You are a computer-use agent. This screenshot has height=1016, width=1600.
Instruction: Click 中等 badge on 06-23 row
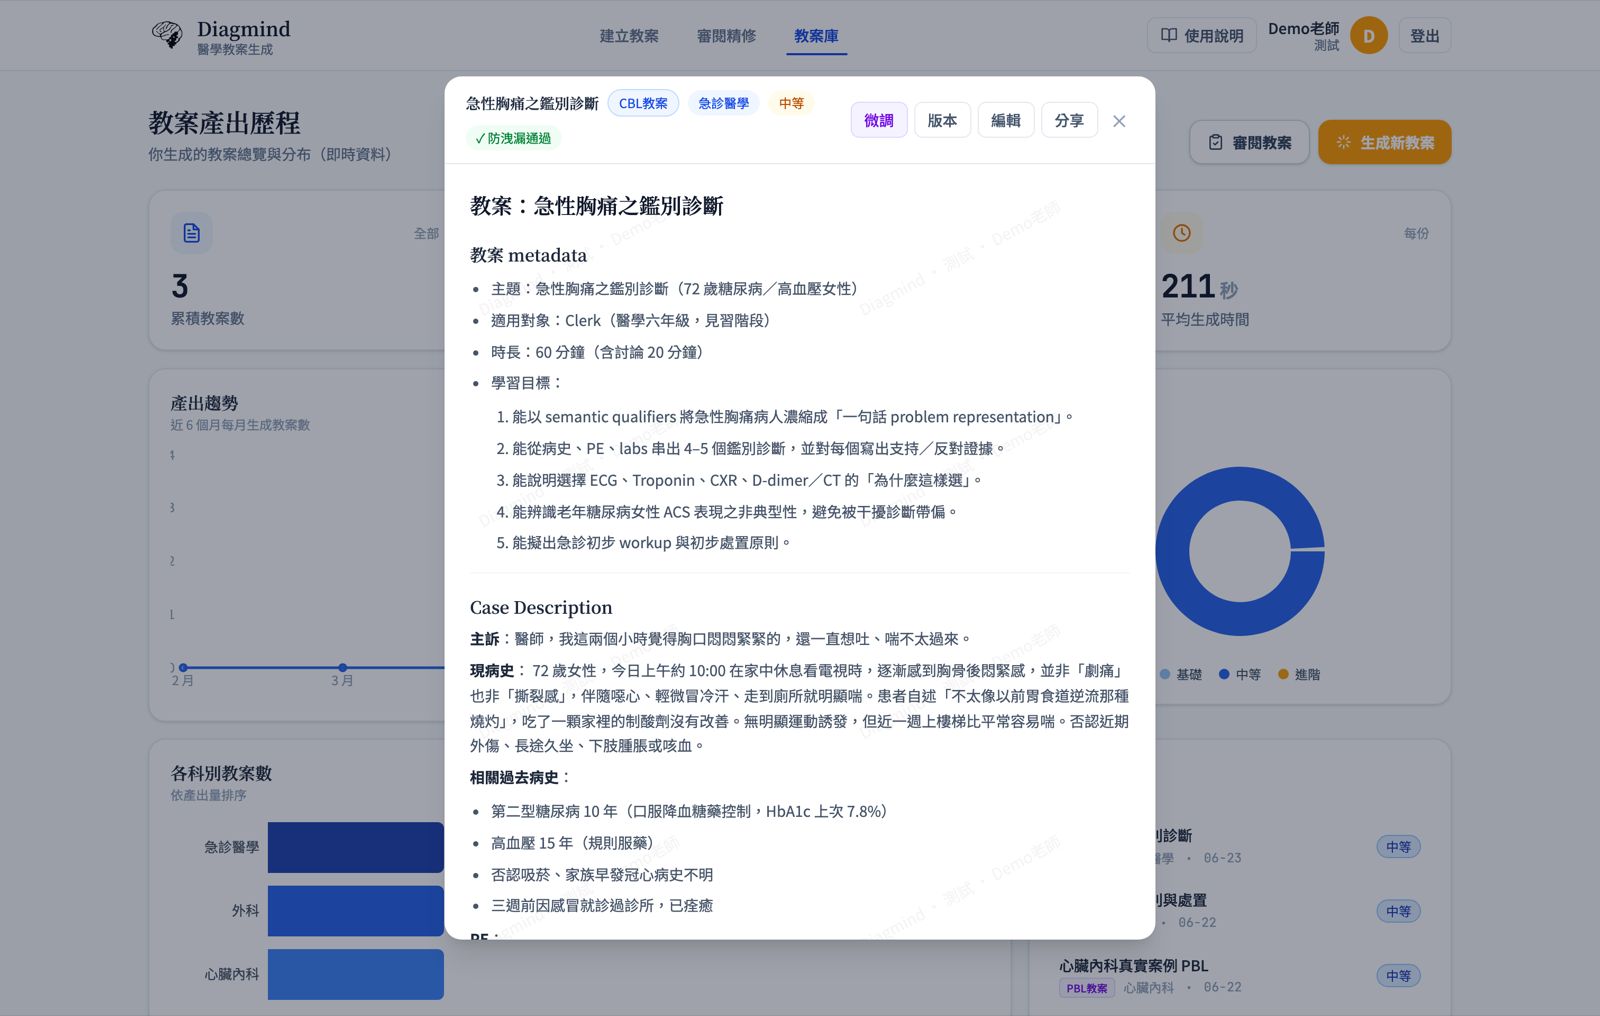pyautogui.click(x=1398, y=847)
